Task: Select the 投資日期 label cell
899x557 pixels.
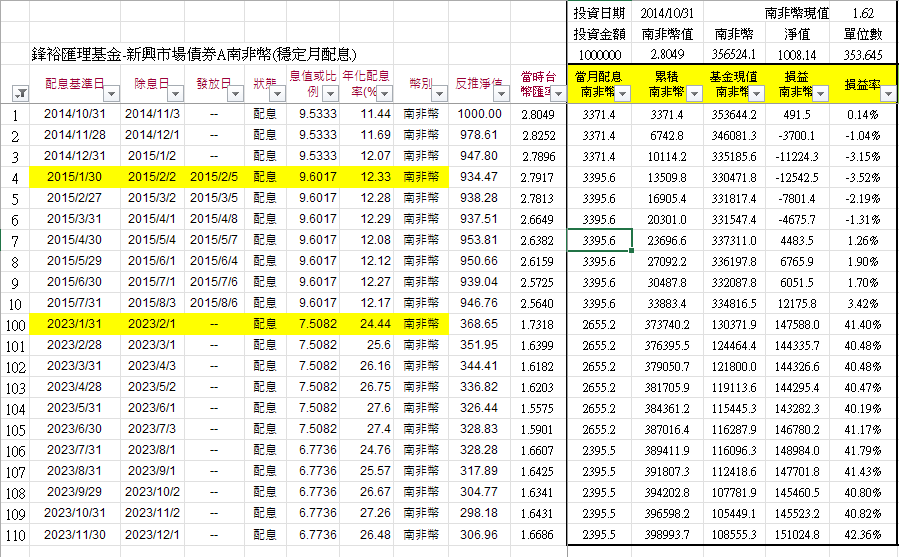Action: coord(599,13)
